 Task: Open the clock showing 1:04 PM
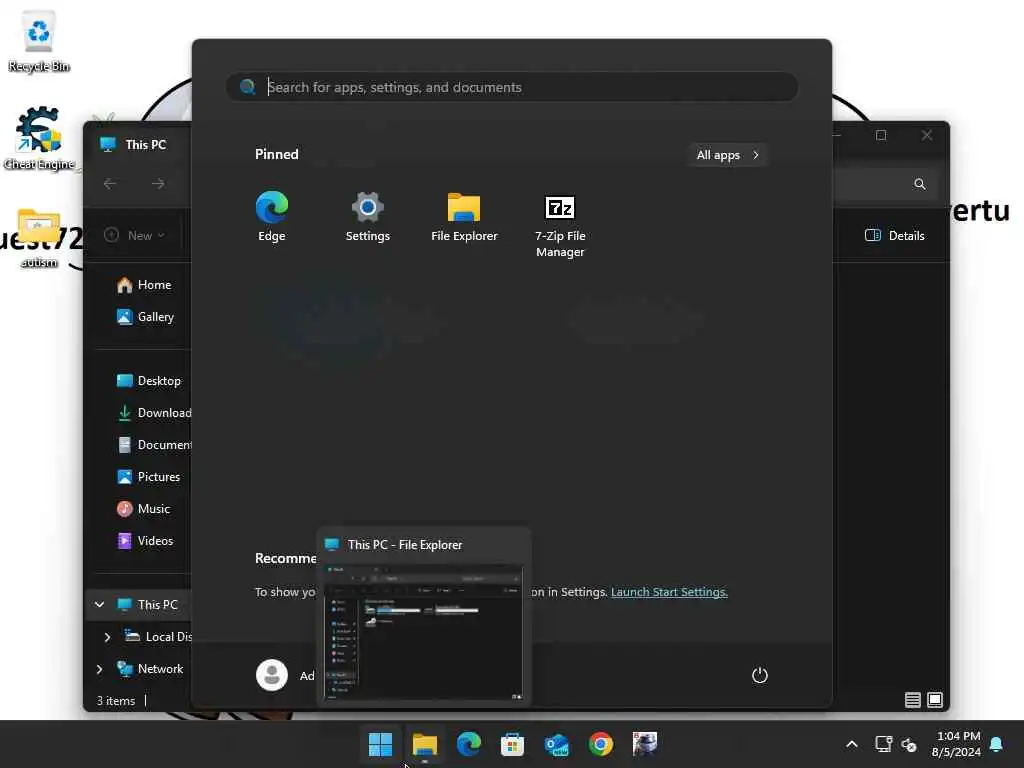click(x=956, y=744)
